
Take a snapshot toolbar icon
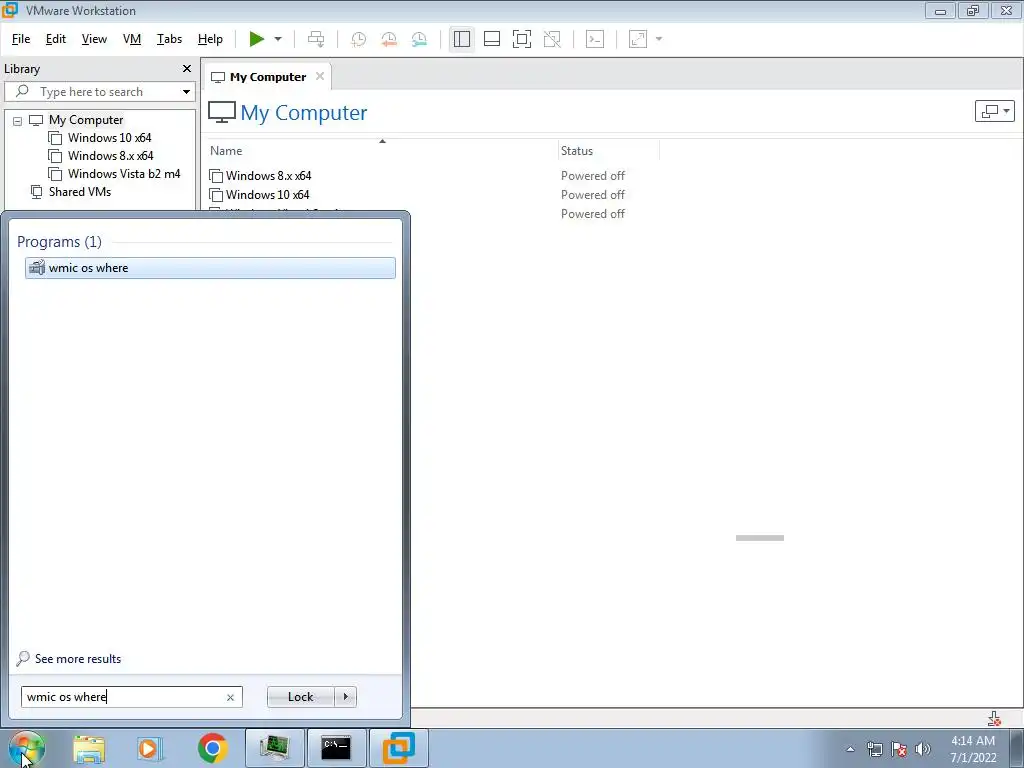coord(359,39)
